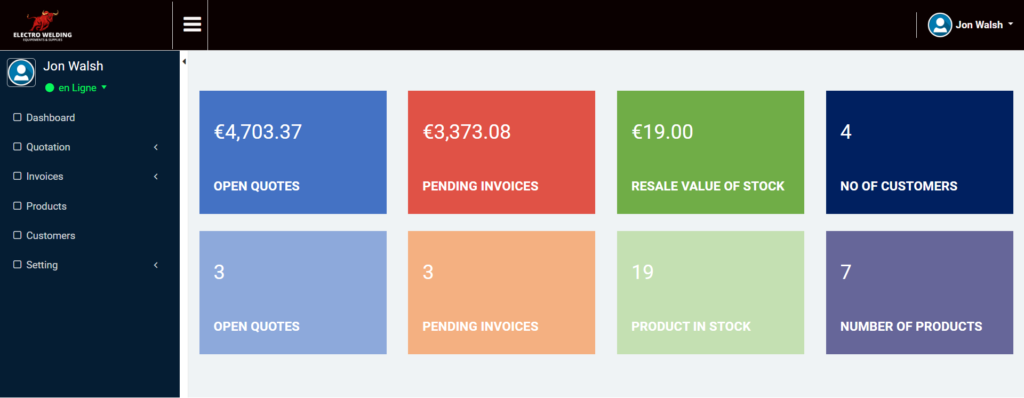Expand the Setting submenu chevron
The height and width of the screenshot is (398, 1024).
pos(156,265)
